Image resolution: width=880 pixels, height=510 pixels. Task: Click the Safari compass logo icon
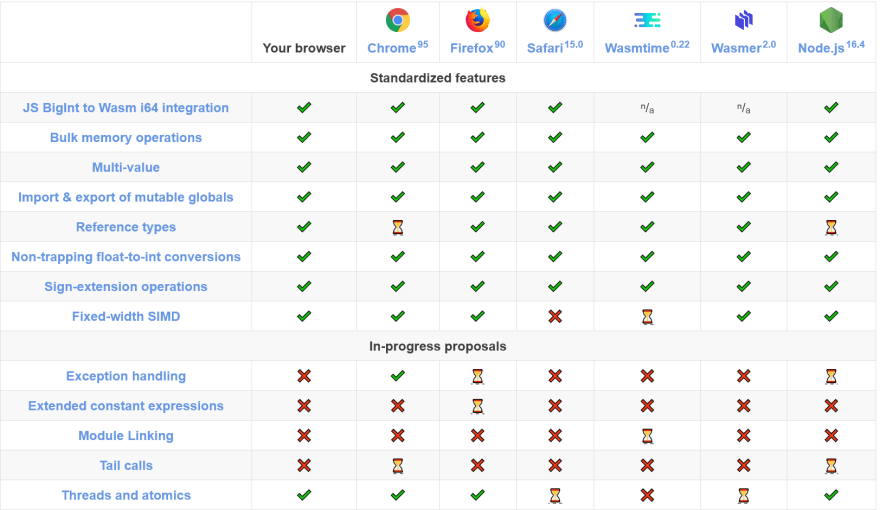click(x=554, y=21)
